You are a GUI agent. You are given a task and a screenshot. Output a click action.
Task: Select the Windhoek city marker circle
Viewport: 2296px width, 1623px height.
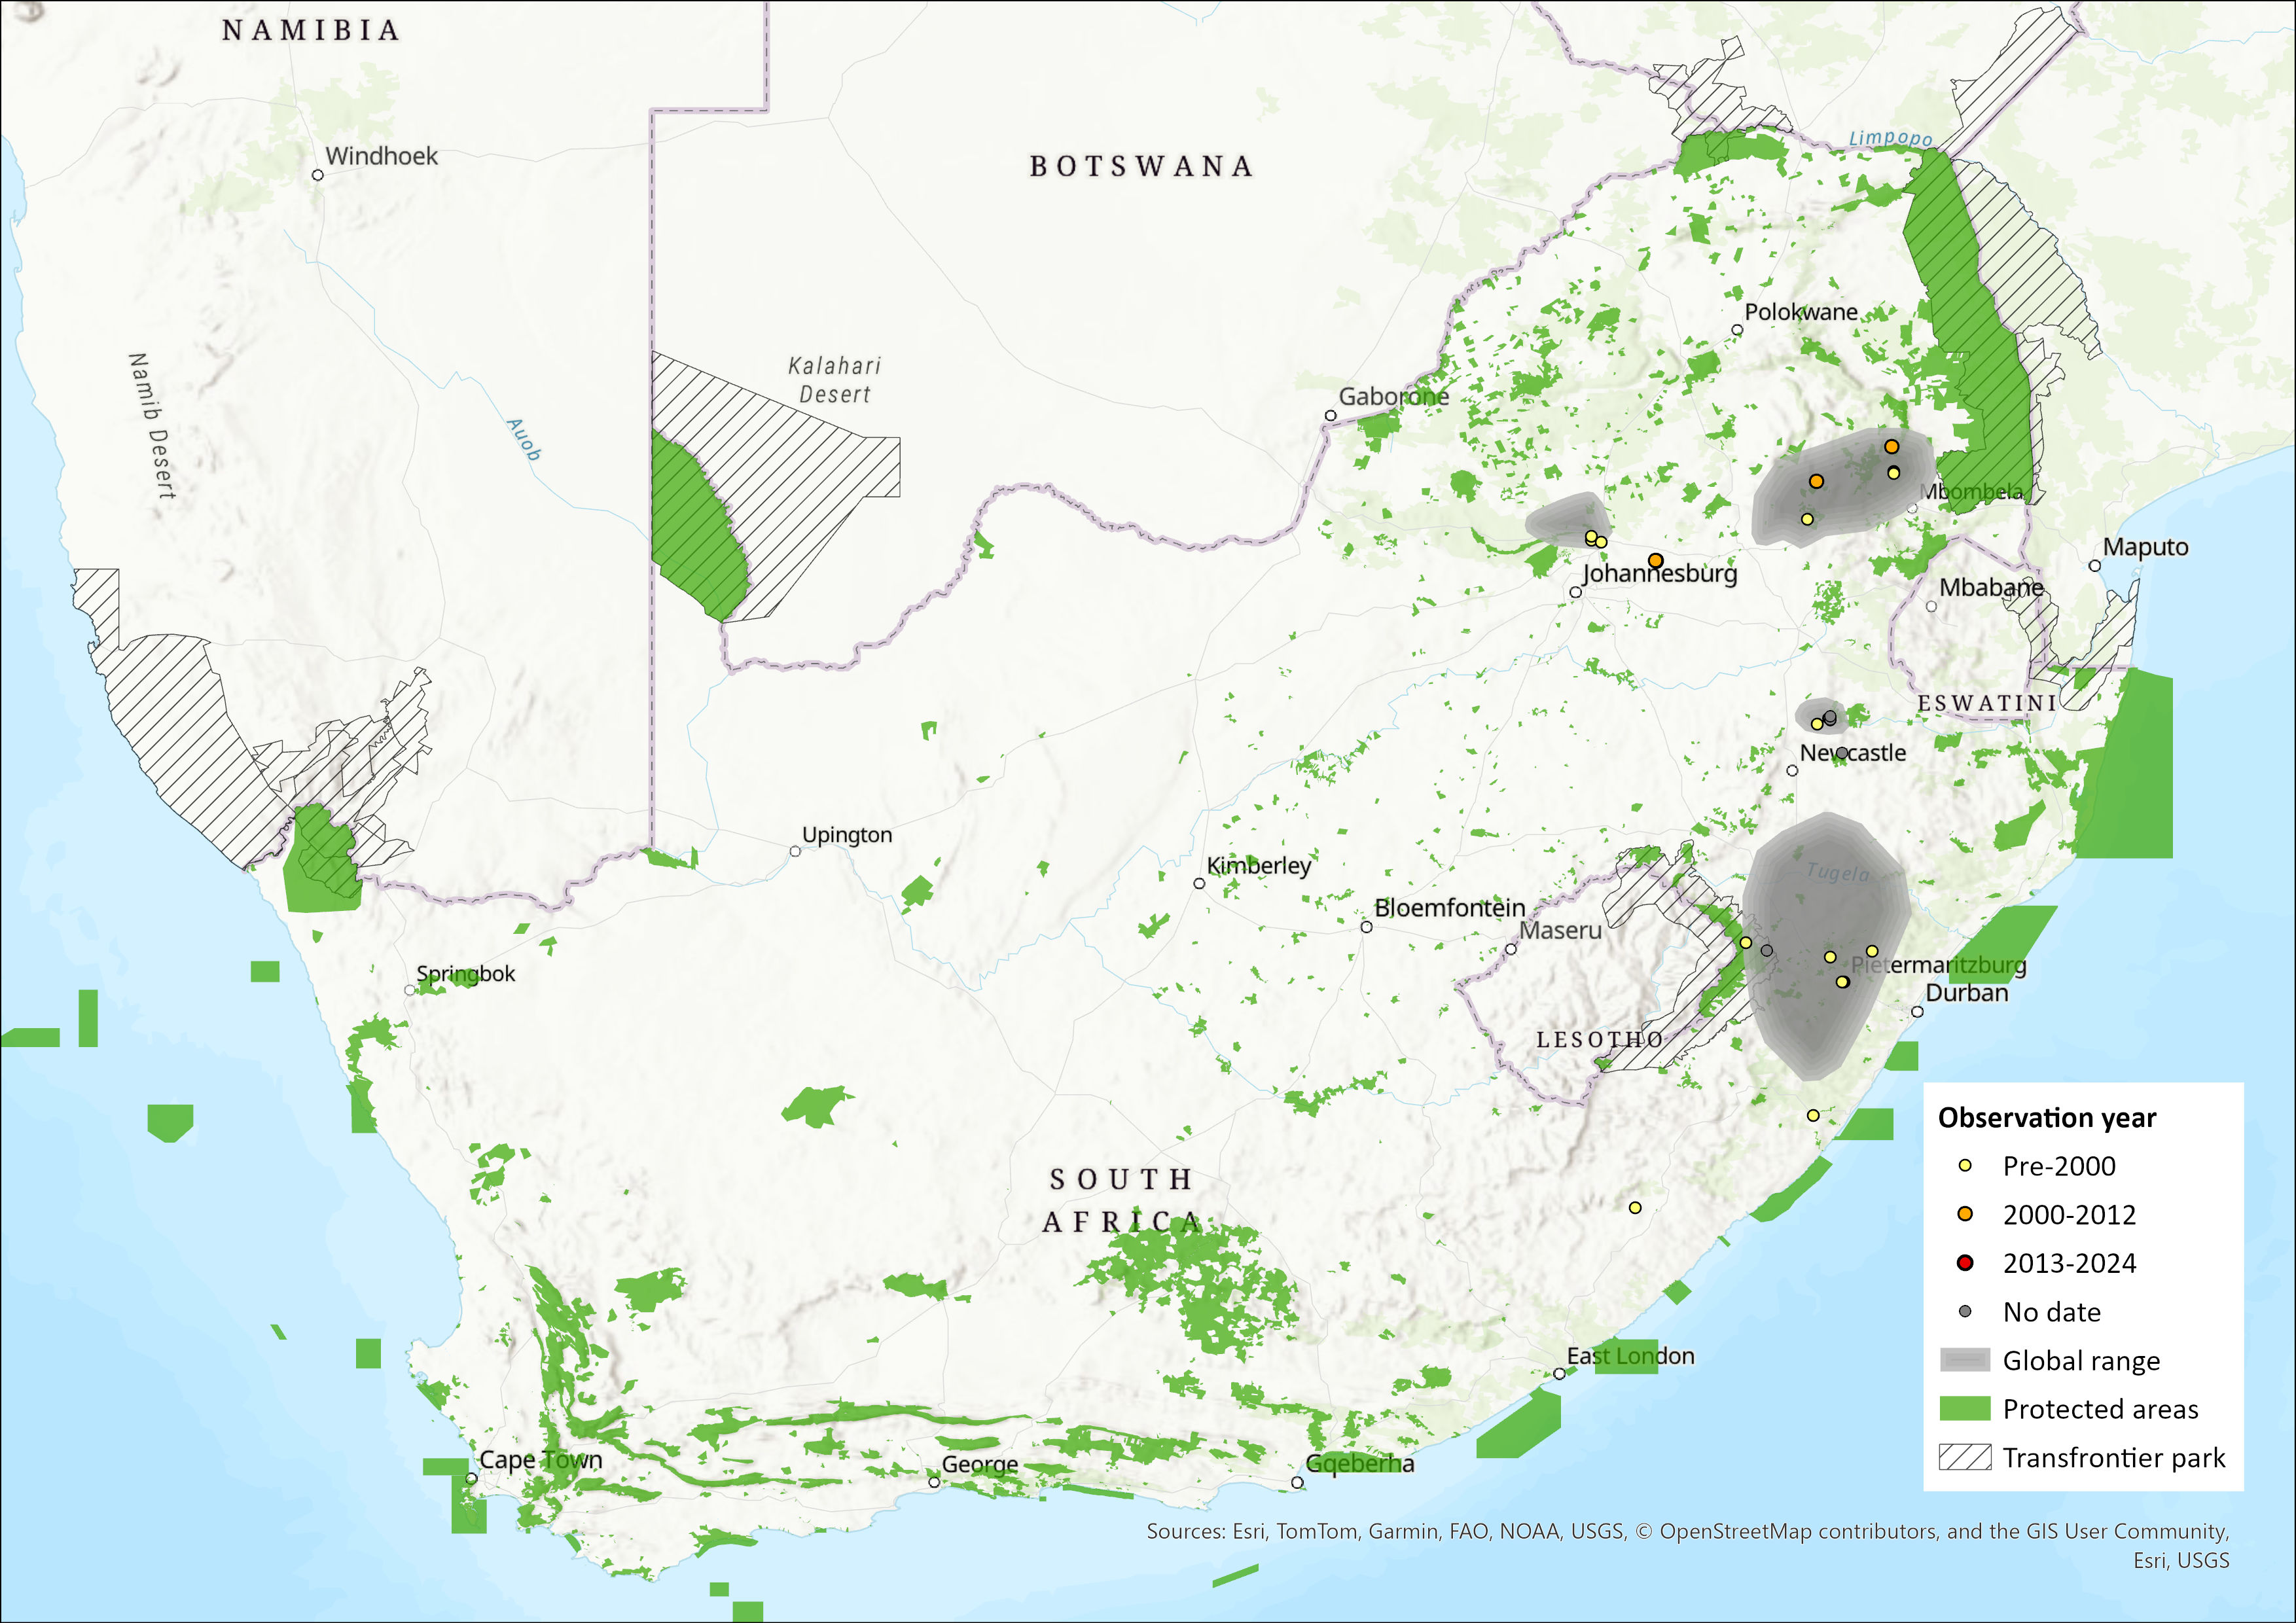pyautogui.click(x=318, y=175)
